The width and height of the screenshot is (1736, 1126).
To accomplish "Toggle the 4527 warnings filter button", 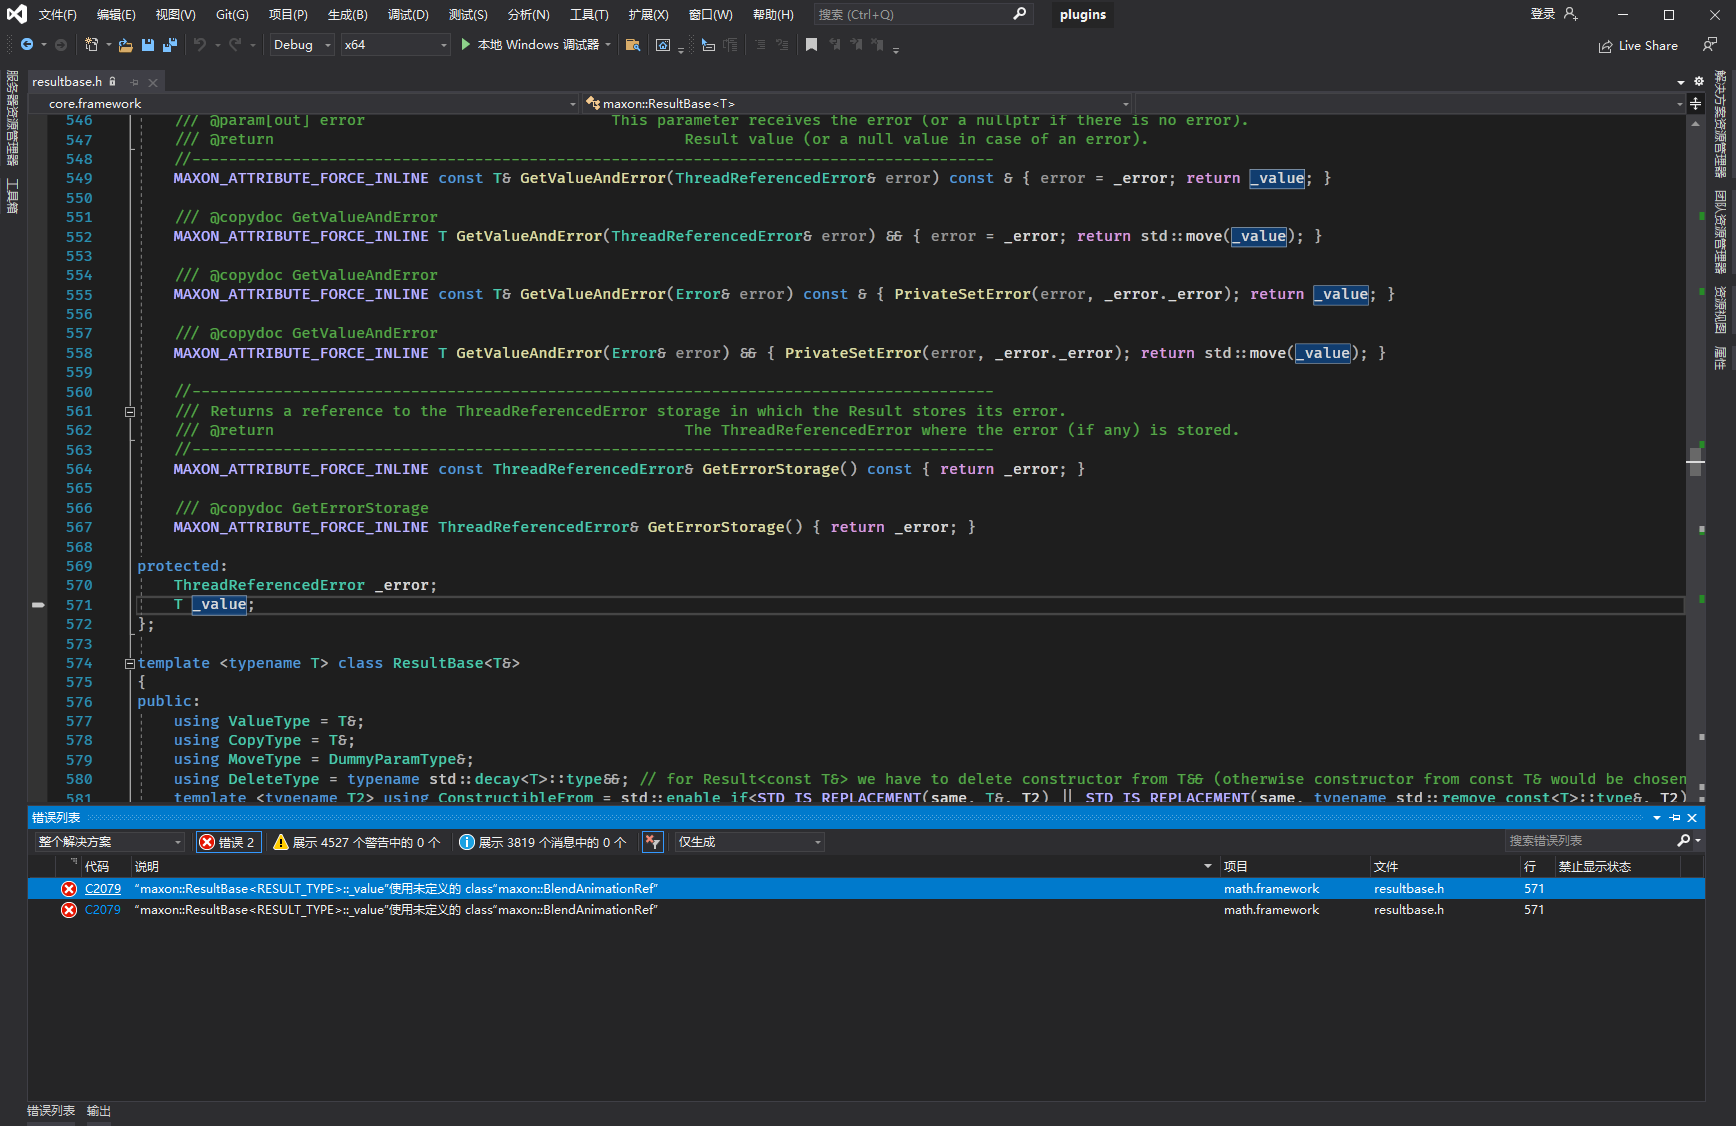I will (x=357, y=842).
